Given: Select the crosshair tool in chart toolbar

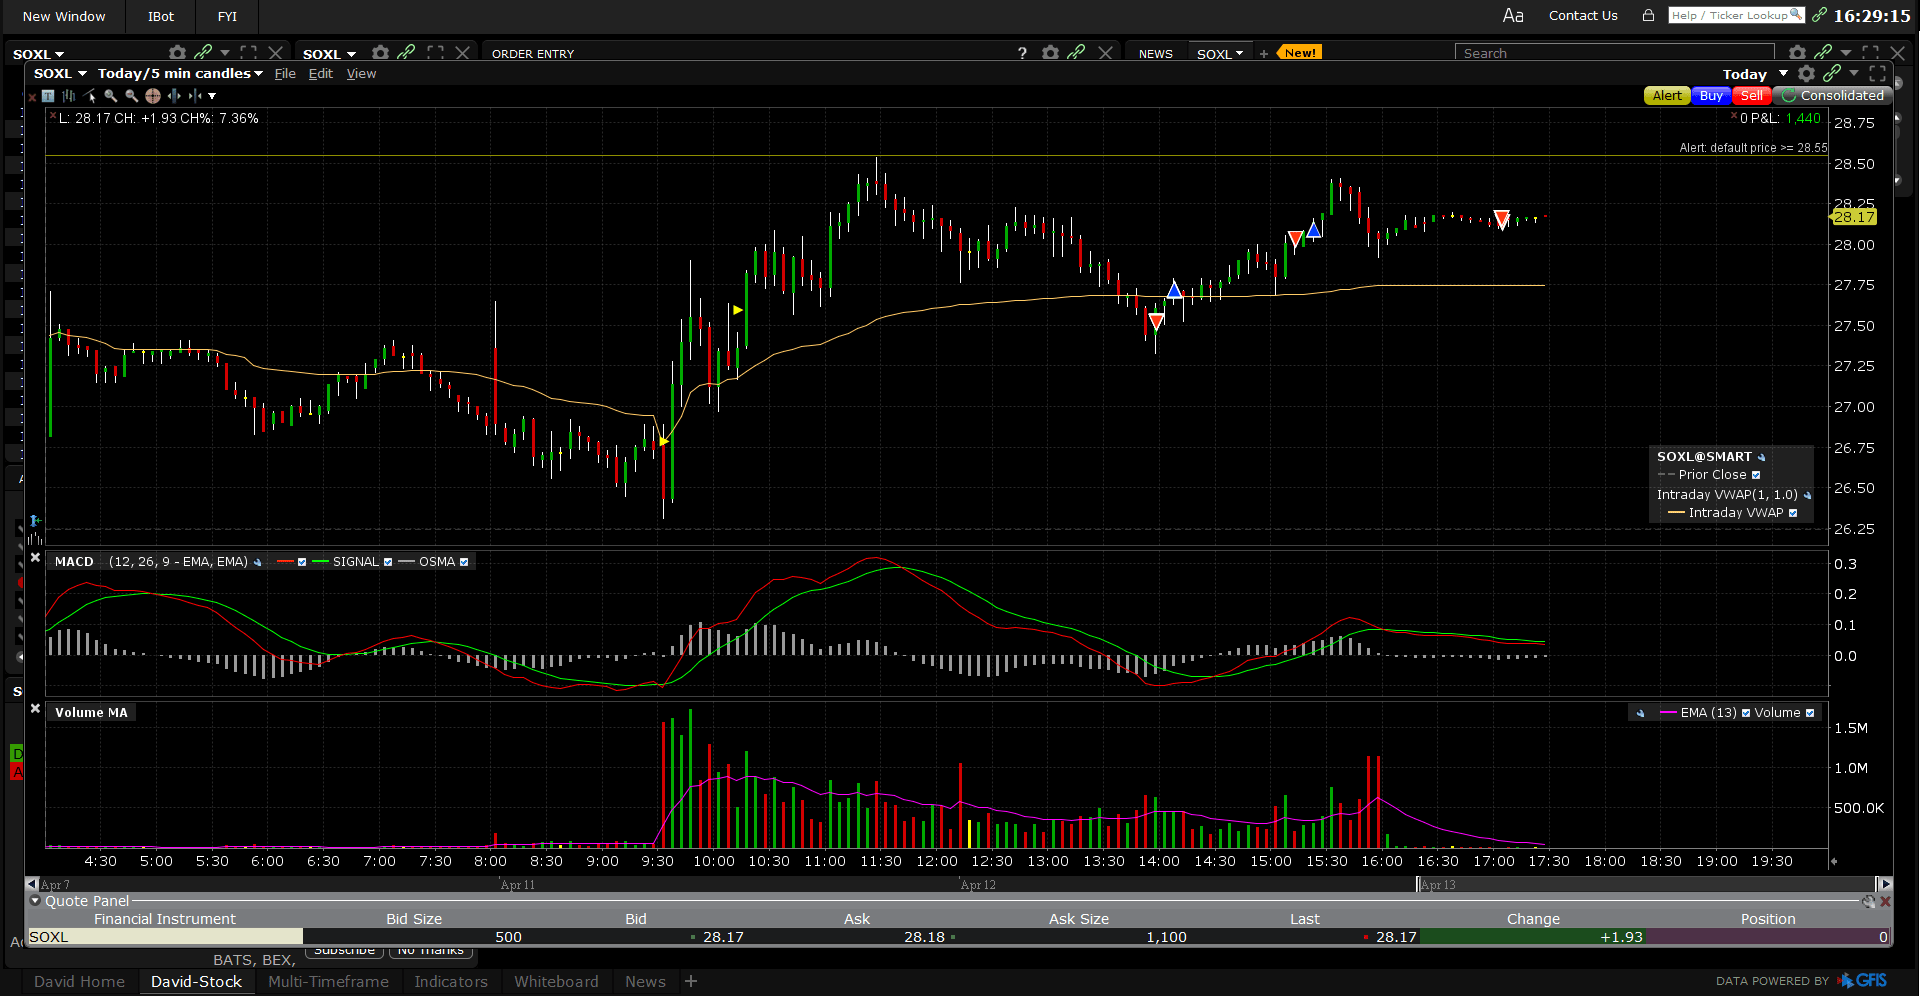Looking at the screenshot, I should tap(153, 96).
